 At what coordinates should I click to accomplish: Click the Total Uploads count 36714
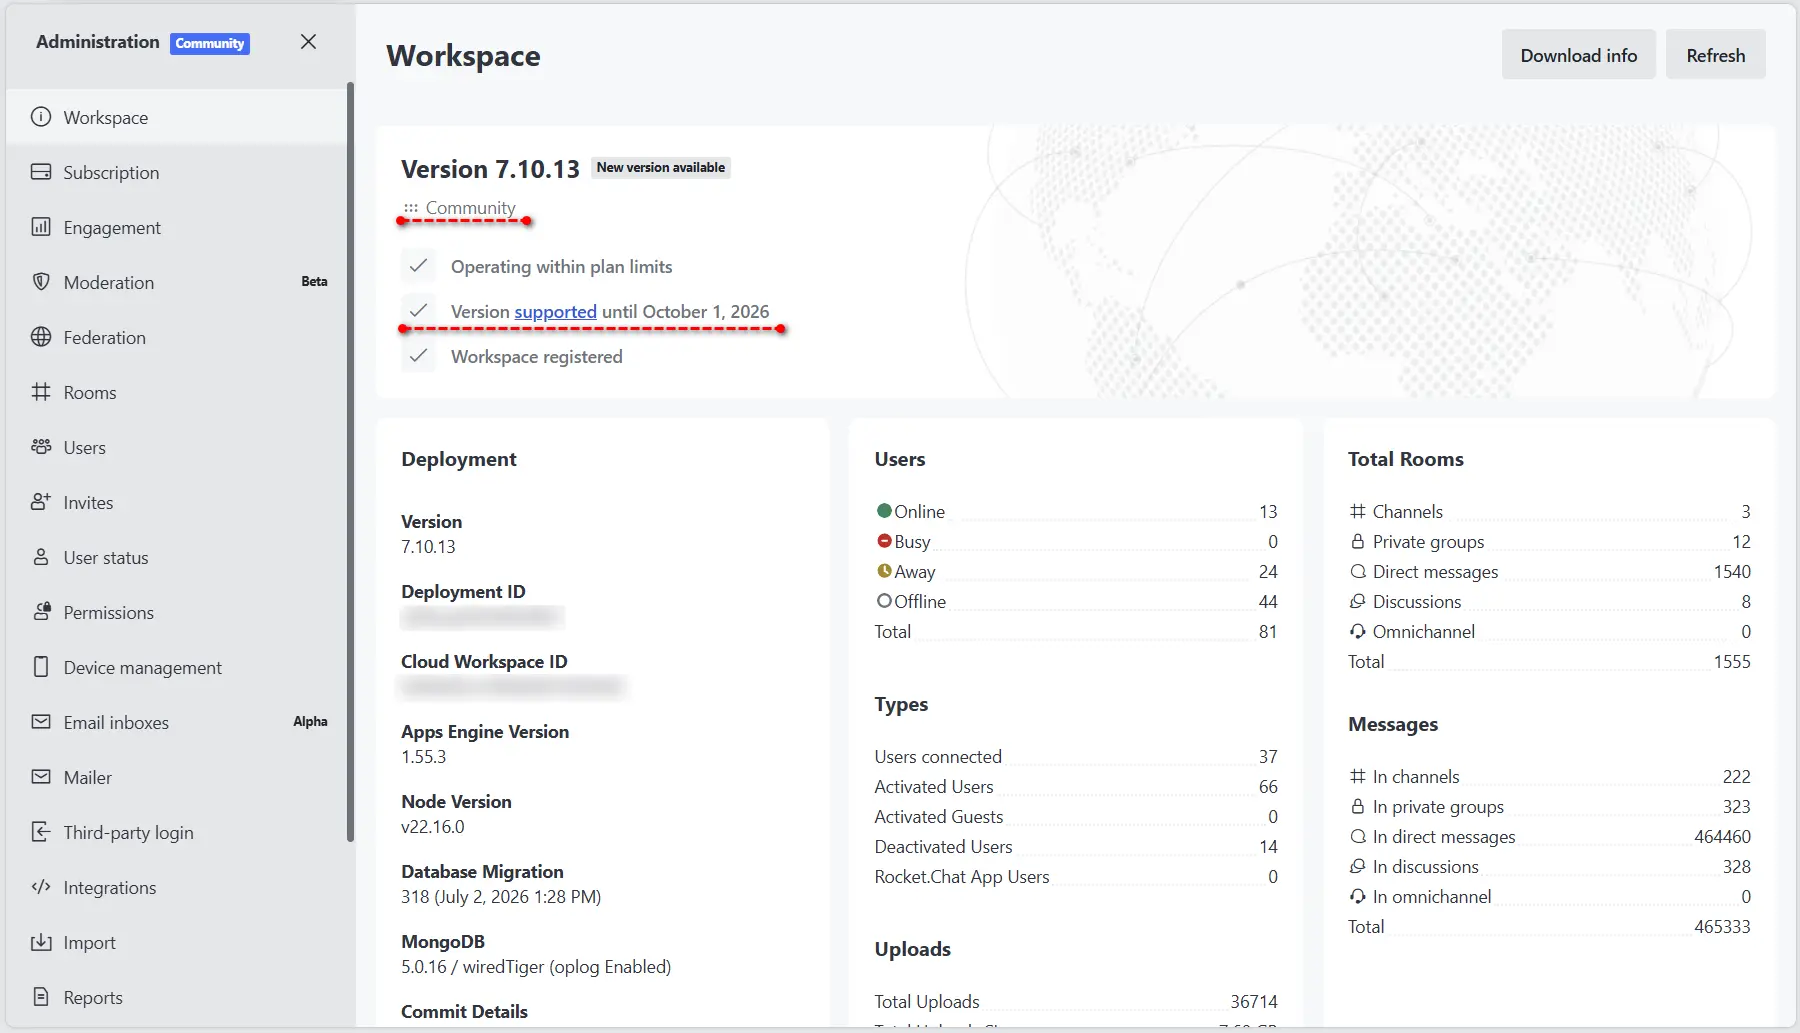click(1254, 1001)
